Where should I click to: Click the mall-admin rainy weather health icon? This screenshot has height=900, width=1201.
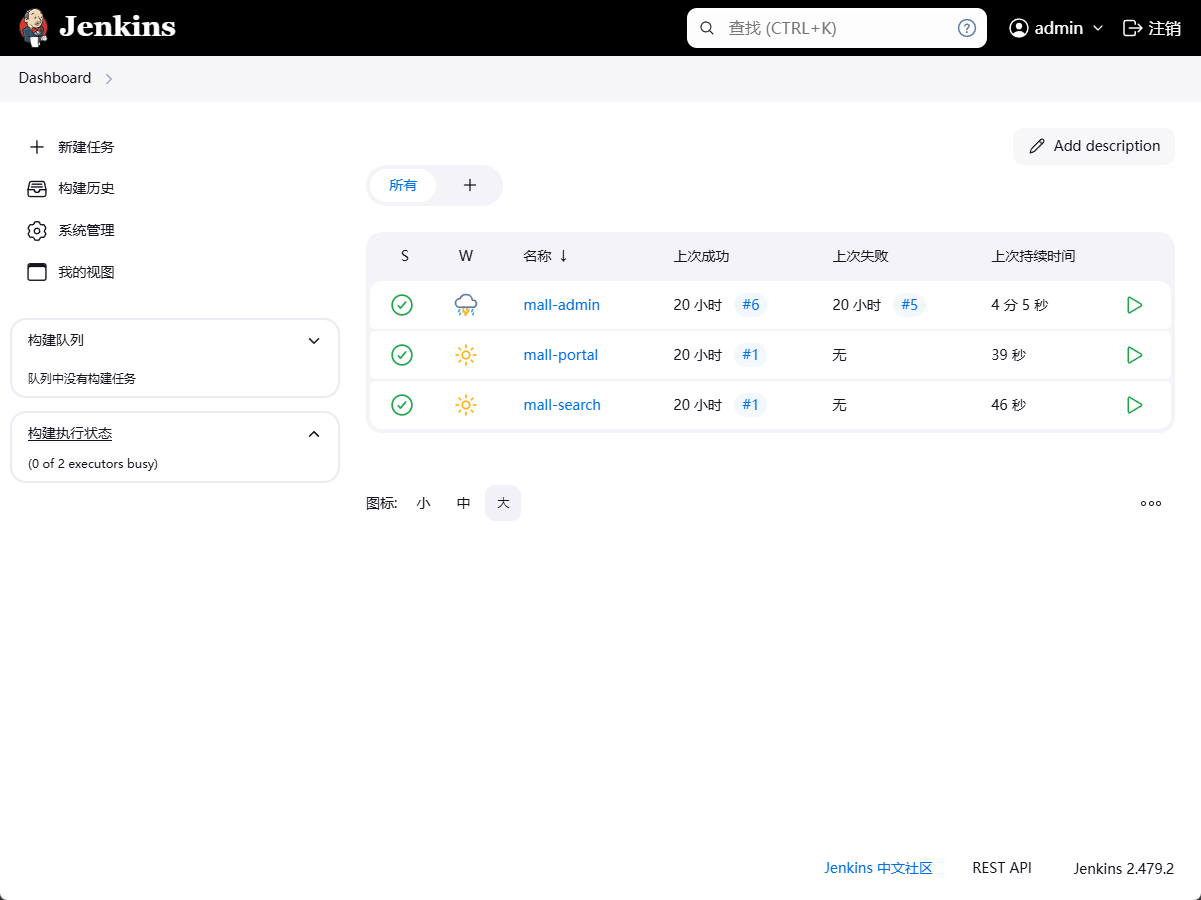point(465,305)
